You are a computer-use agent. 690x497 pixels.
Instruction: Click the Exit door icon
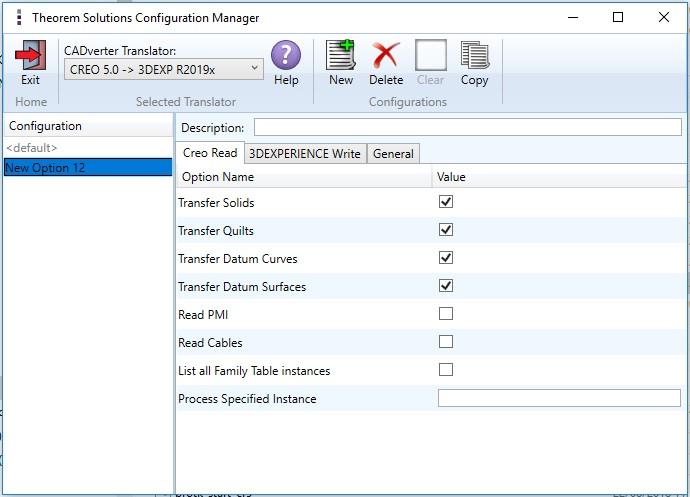point(30,55)
